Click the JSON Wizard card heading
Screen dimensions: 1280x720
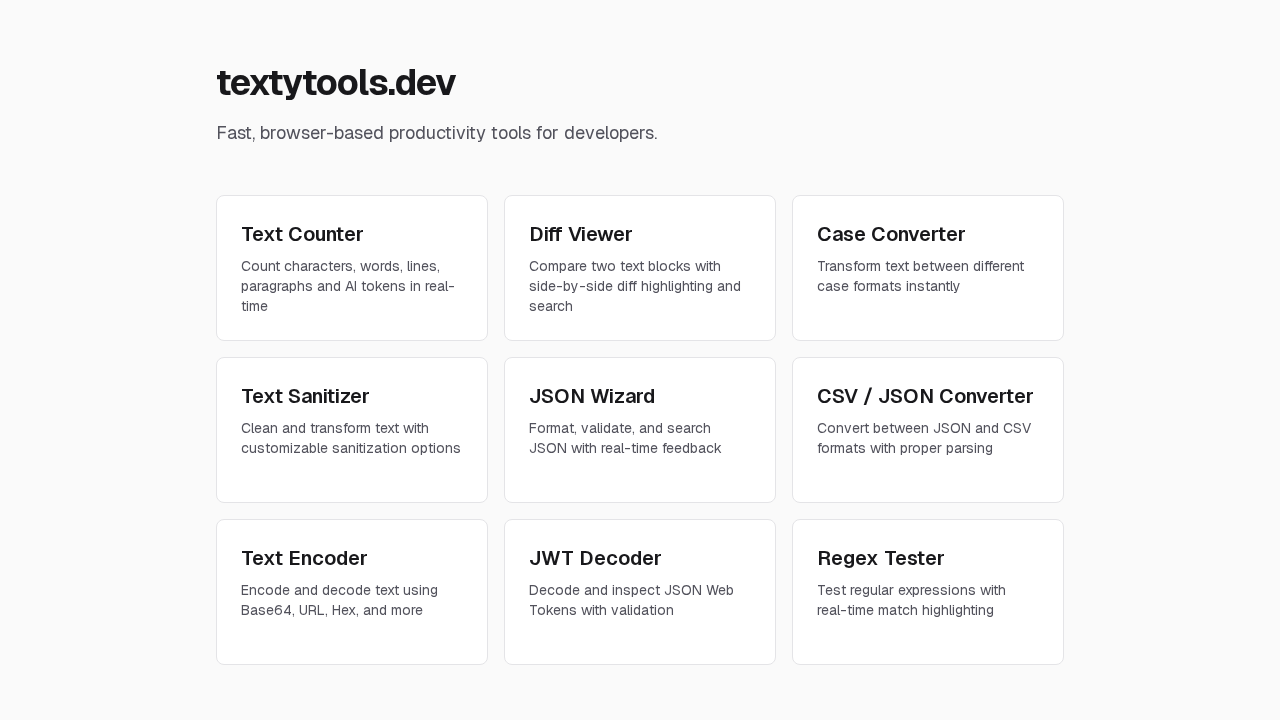point(592,396)
